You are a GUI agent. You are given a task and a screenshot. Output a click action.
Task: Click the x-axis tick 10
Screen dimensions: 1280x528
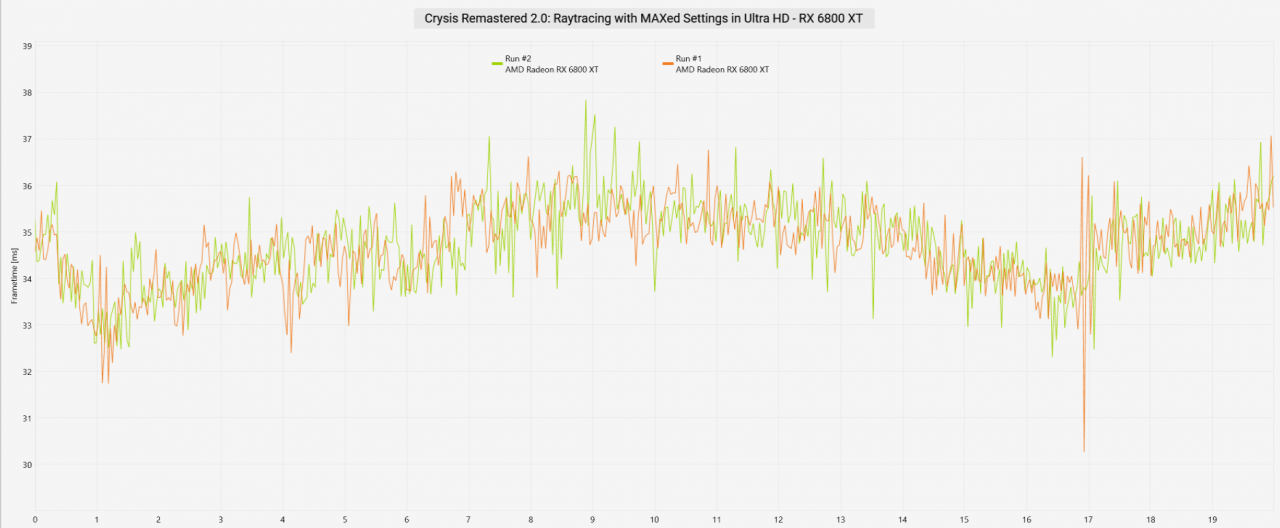pos(655,520)
